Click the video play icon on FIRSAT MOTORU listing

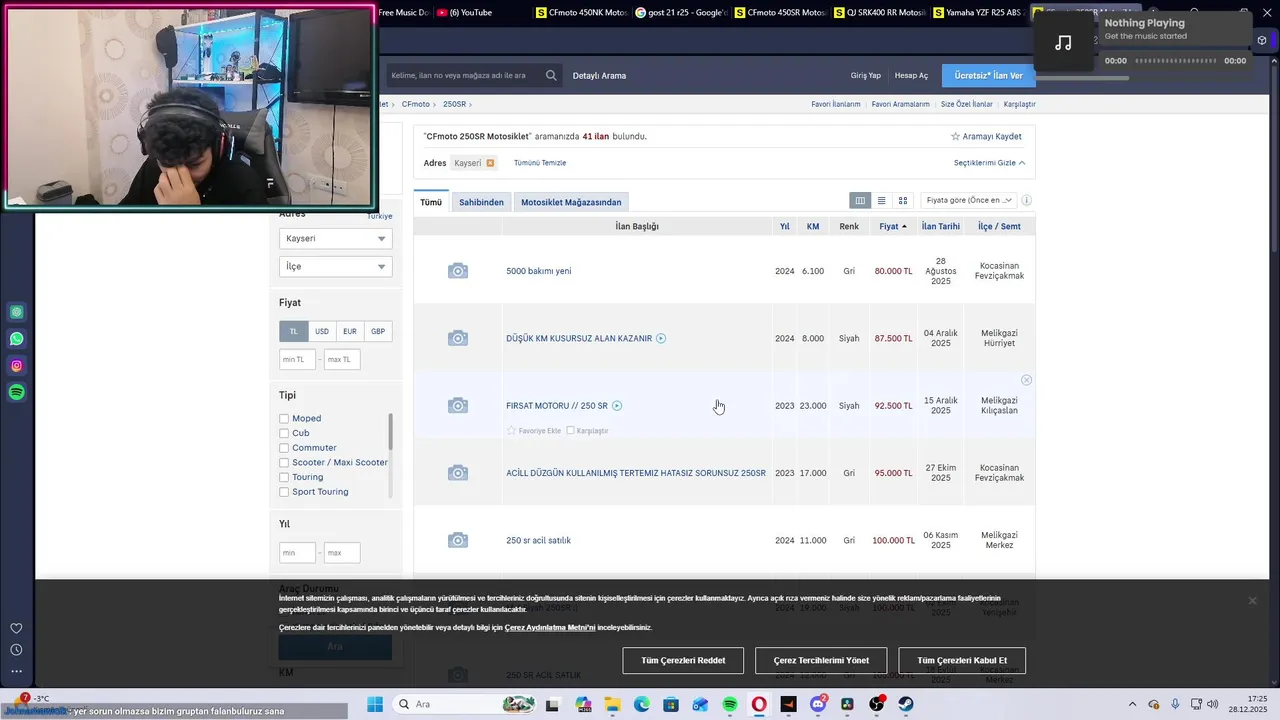(x=617, y=406)
